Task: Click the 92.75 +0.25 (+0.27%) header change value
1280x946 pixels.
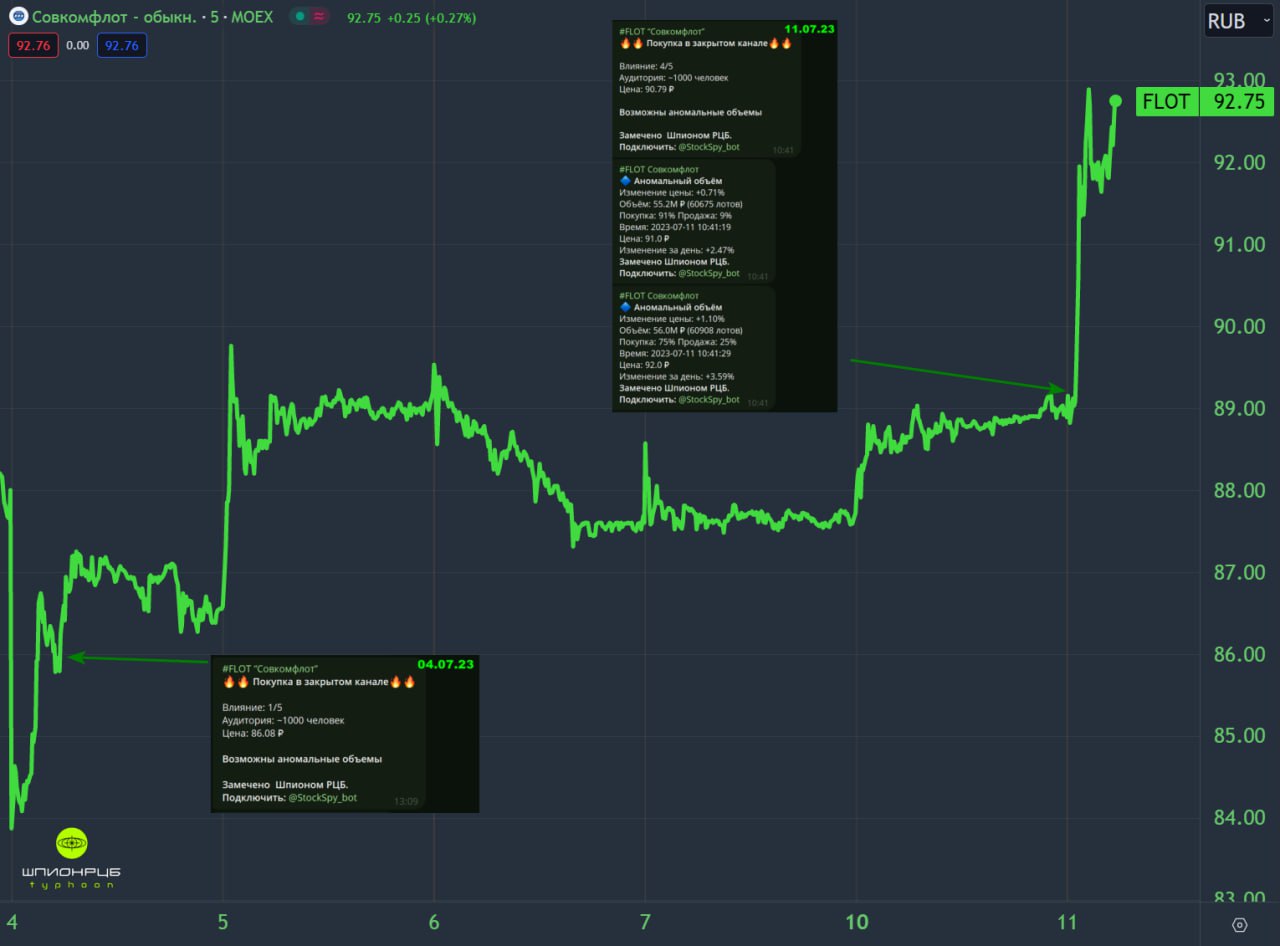Action: click(412, 18)
